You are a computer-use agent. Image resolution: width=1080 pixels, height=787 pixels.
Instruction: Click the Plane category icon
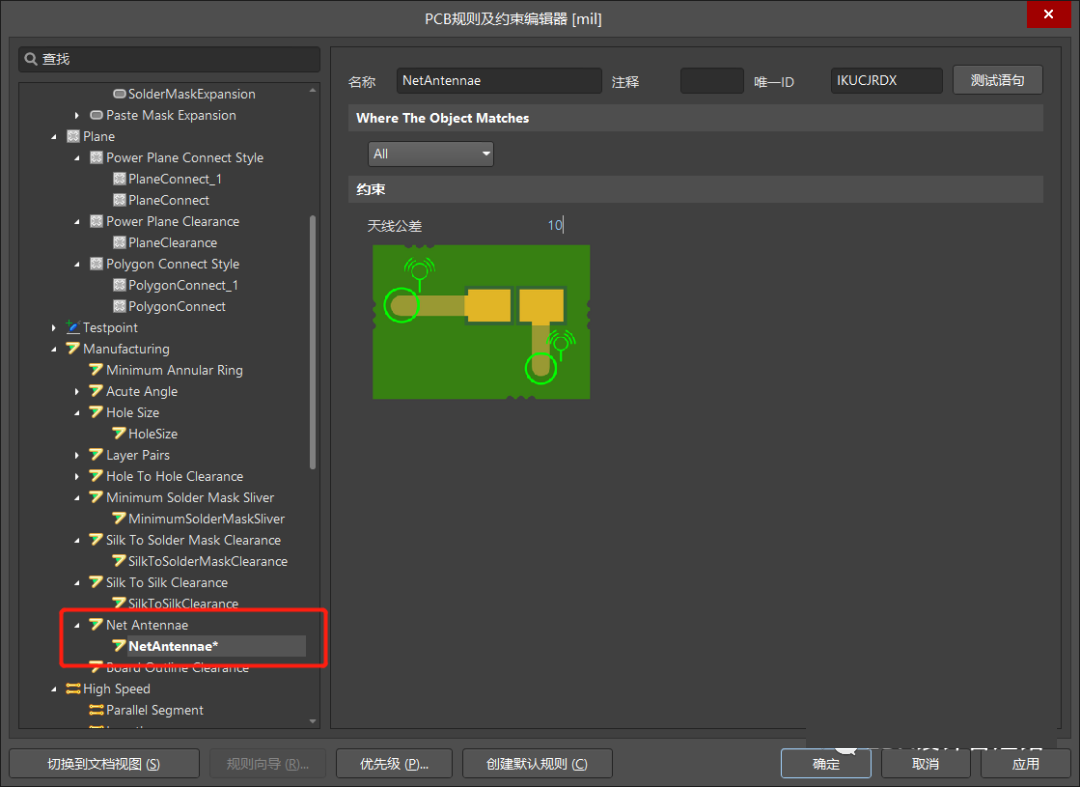73,137
